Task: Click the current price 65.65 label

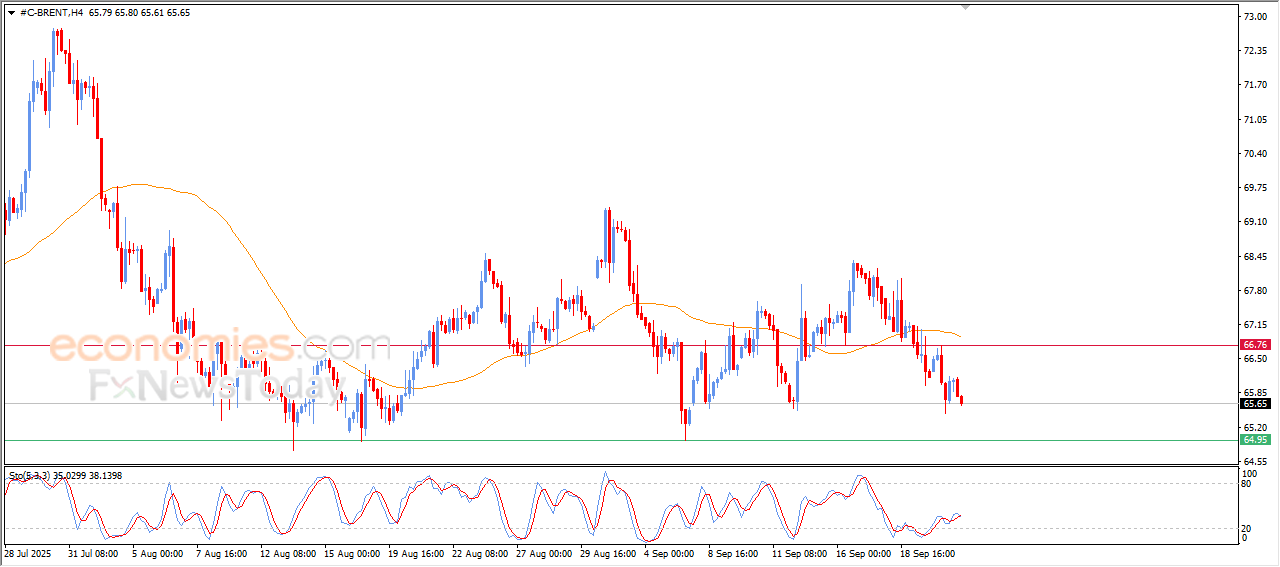Action: coord(1255,404)
